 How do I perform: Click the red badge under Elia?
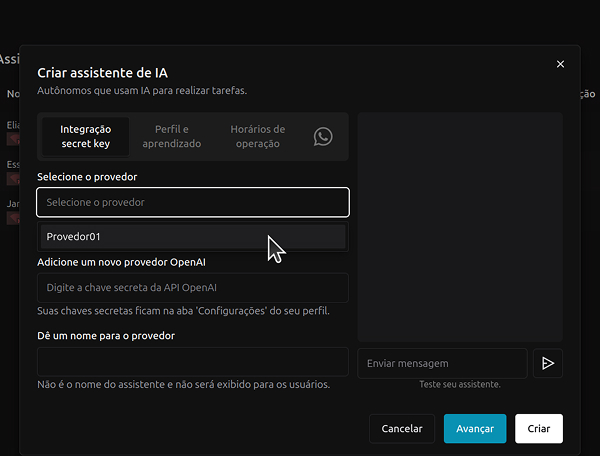(x=13, y=140)
